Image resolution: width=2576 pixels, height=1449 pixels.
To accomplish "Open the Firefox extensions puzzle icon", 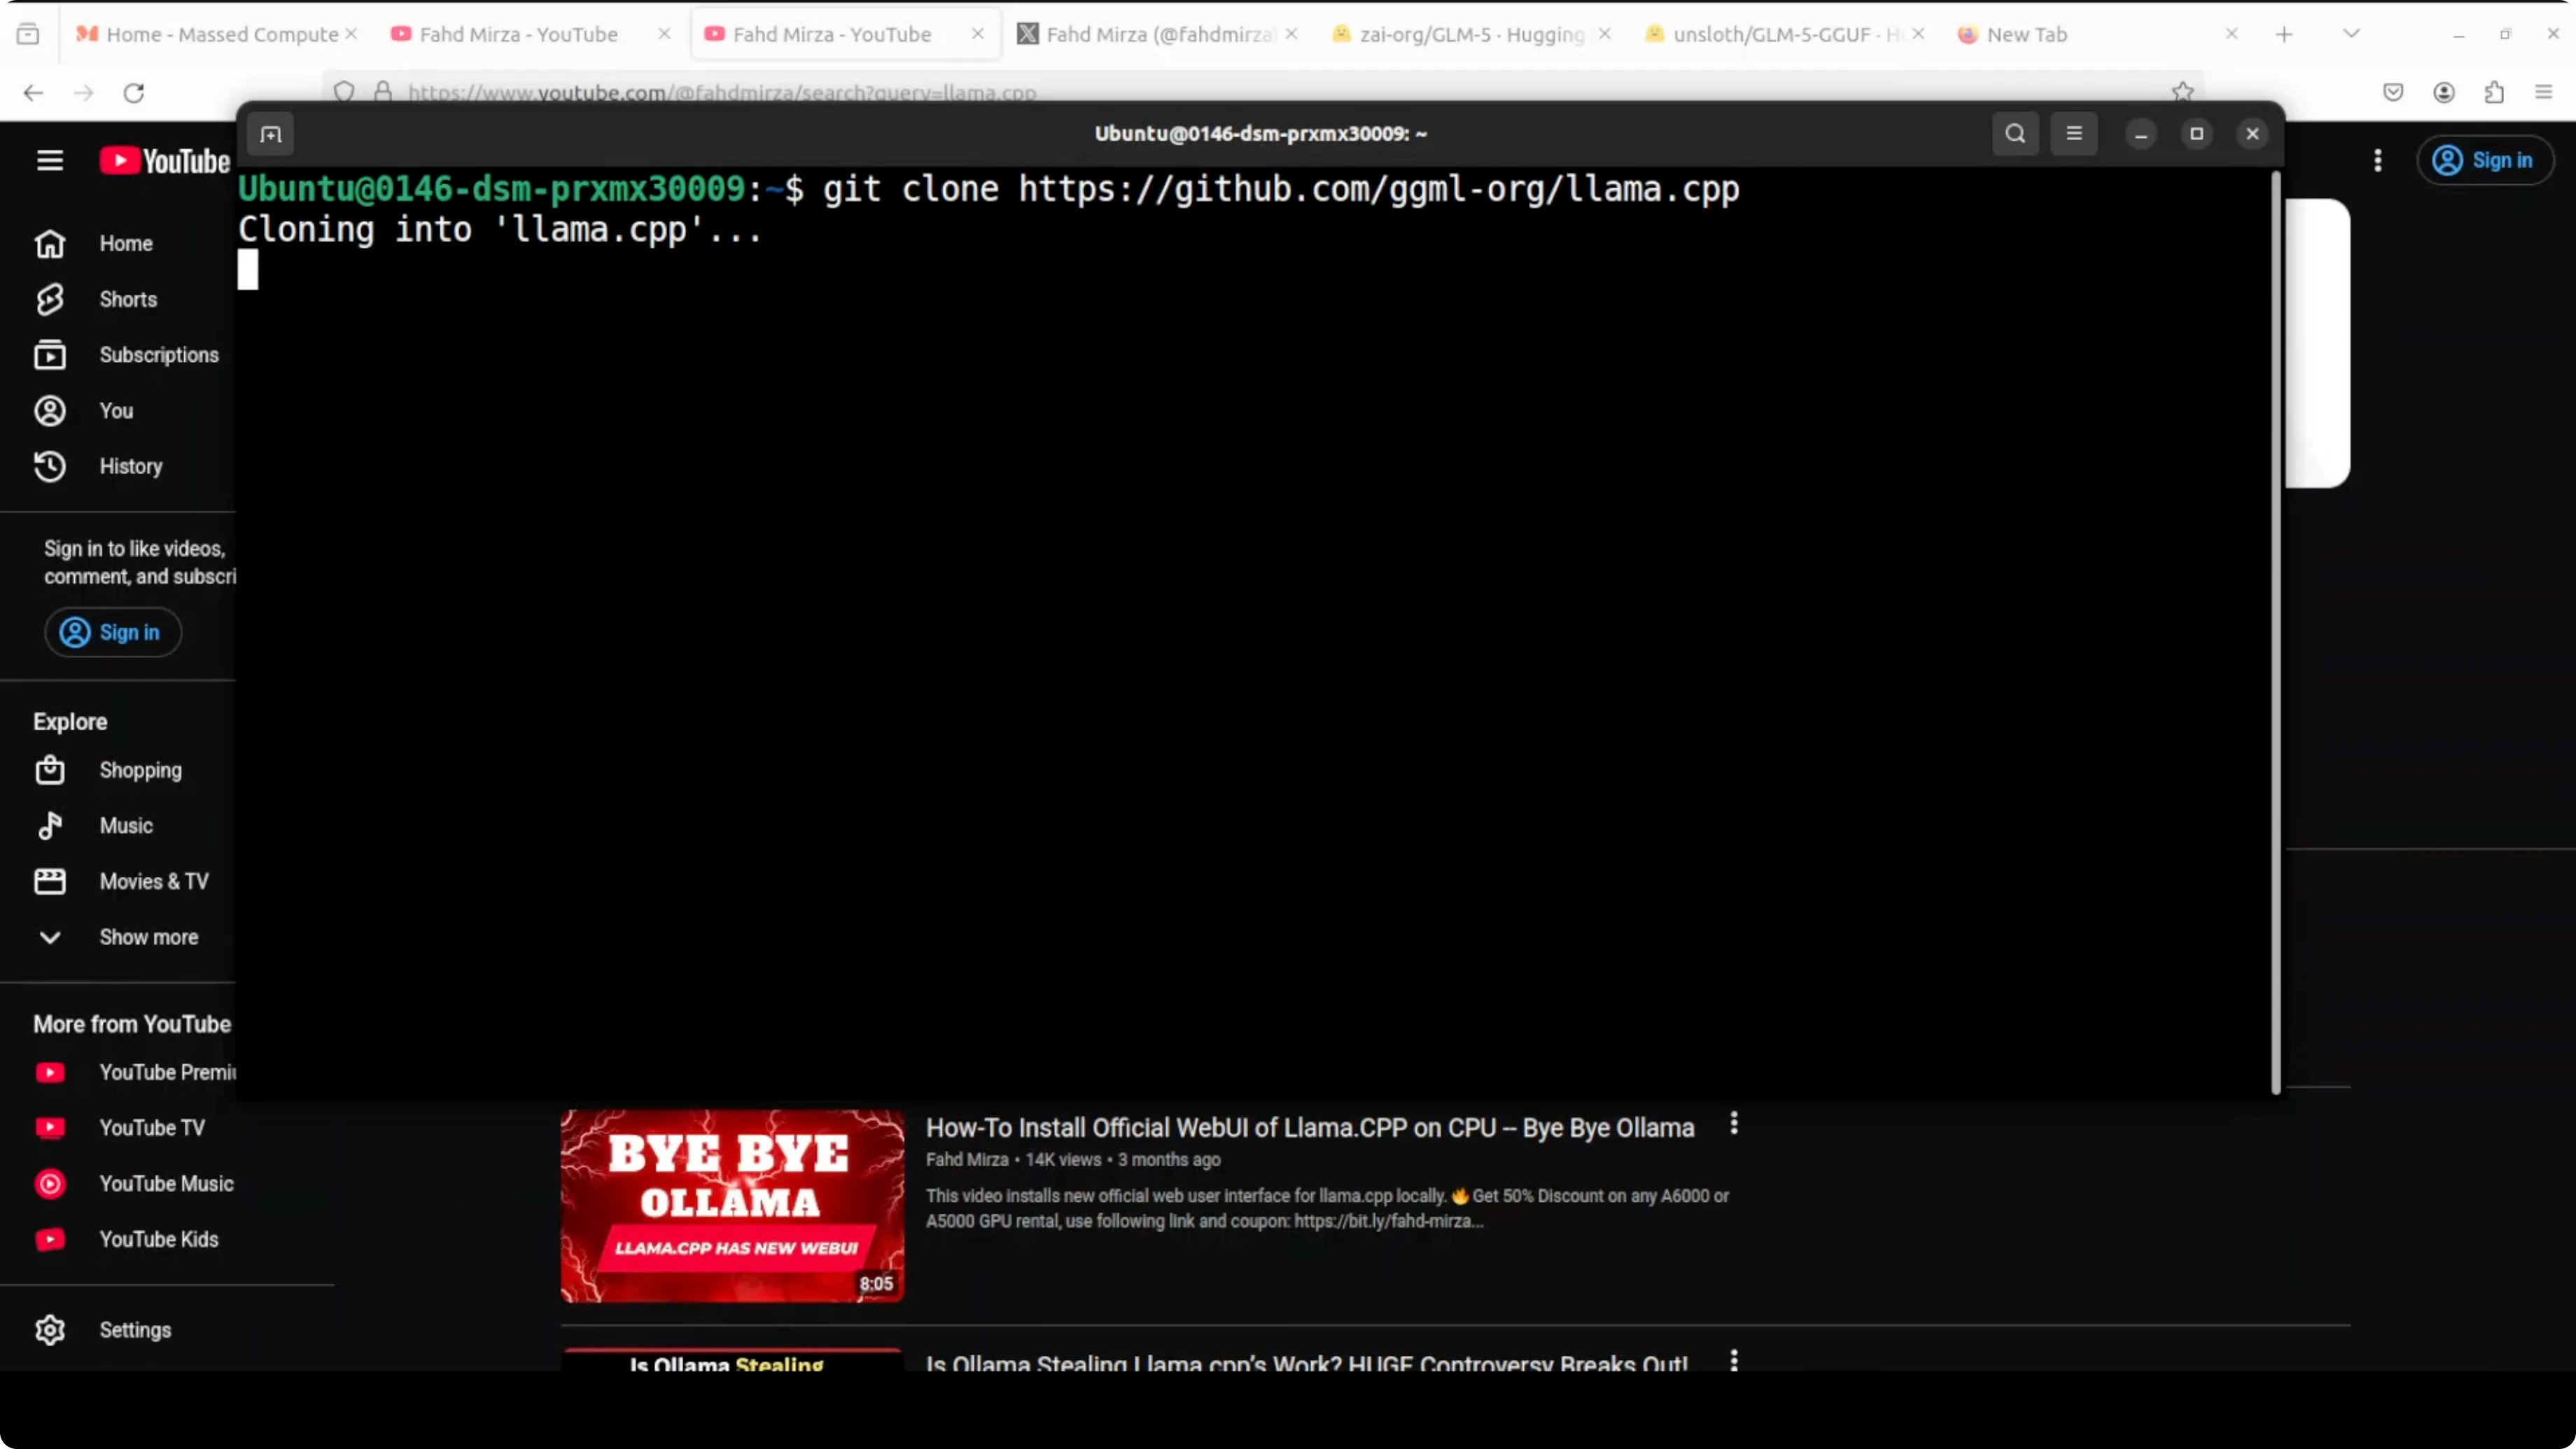I will click(x=2494, y=93).
